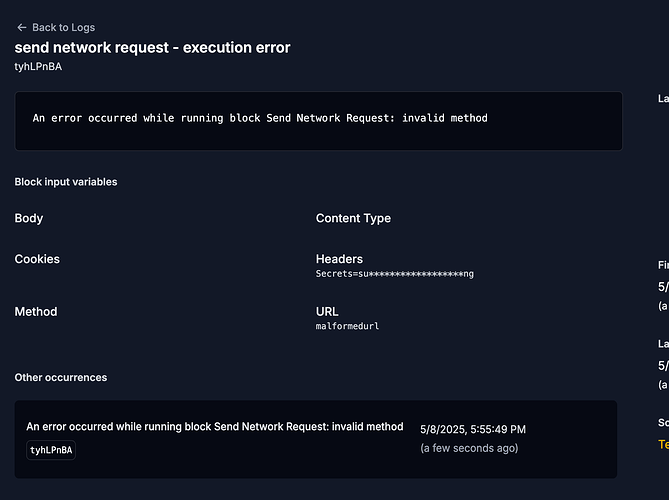Click the tyhLPnBA badge in the occurrence row
This screenshot has width=669, height=500.
coord(51,450)
